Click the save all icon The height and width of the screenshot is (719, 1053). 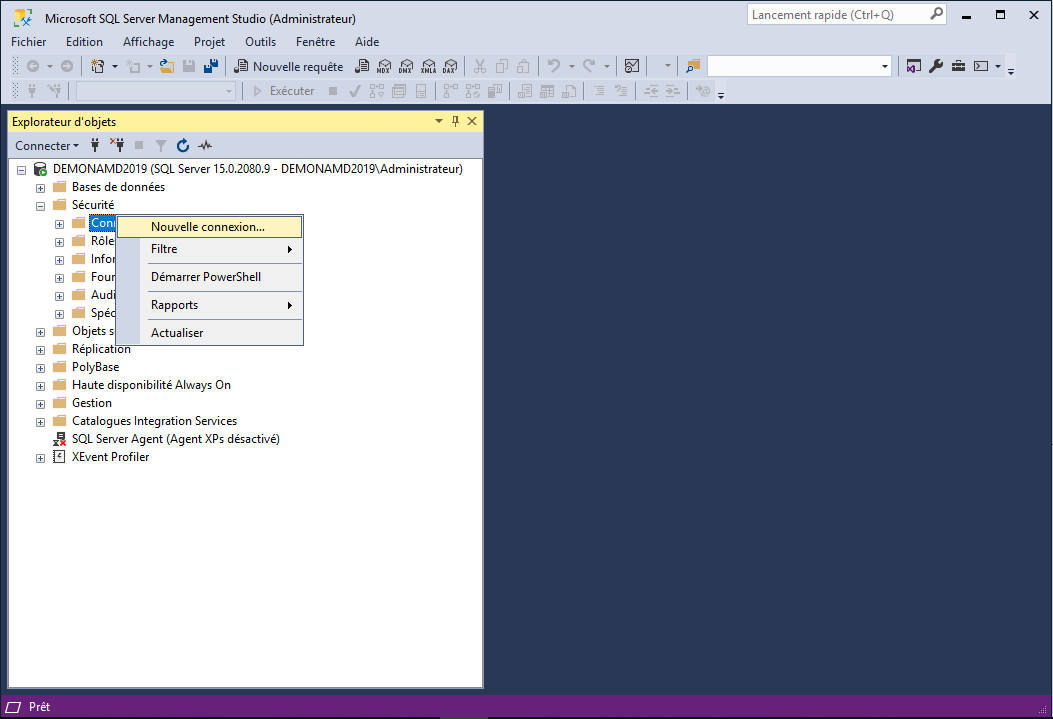point(211,67)
